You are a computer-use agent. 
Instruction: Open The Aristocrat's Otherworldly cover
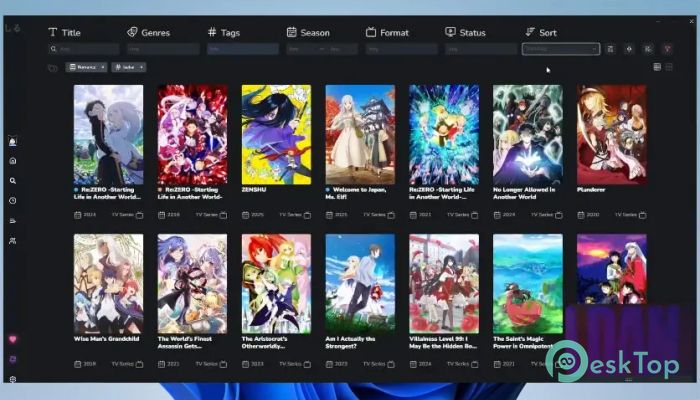pyautogui.click(x=276, y=283)
